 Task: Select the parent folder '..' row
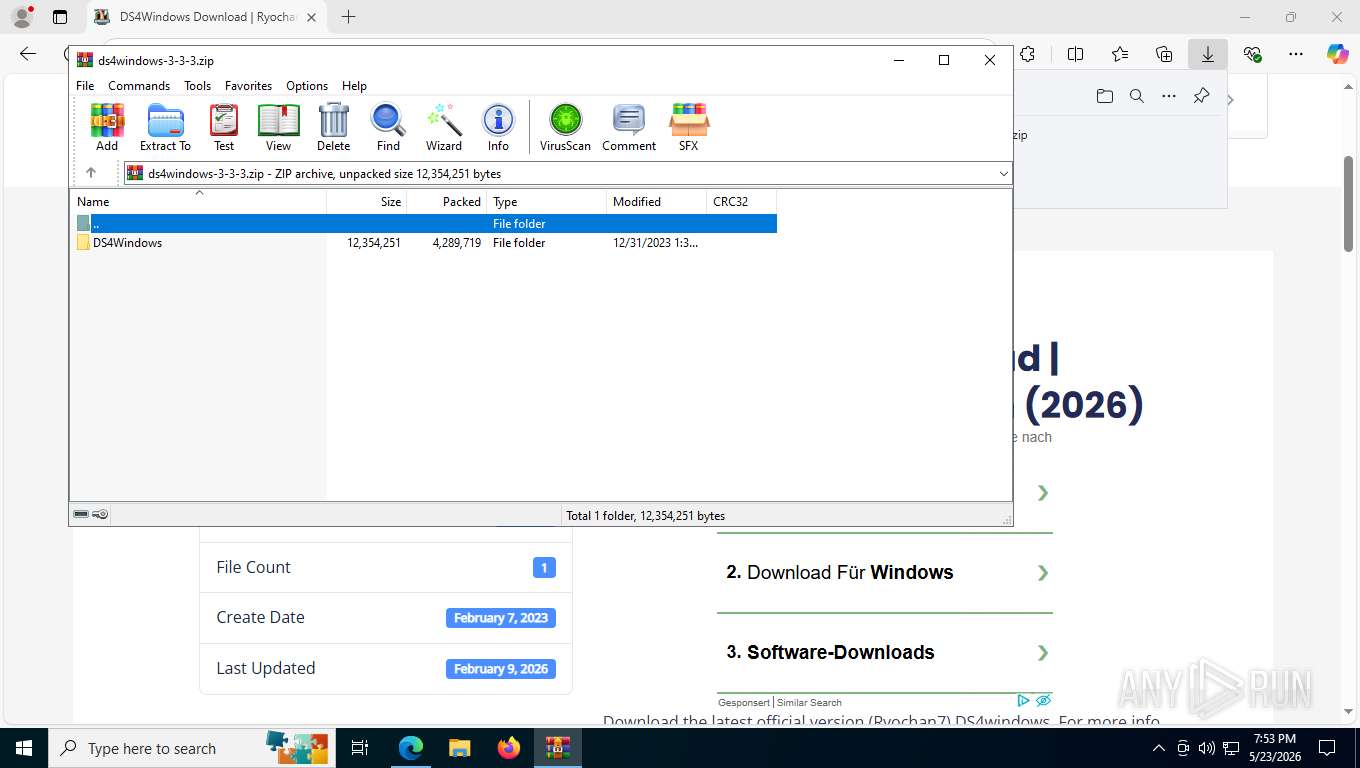point(423,224)
